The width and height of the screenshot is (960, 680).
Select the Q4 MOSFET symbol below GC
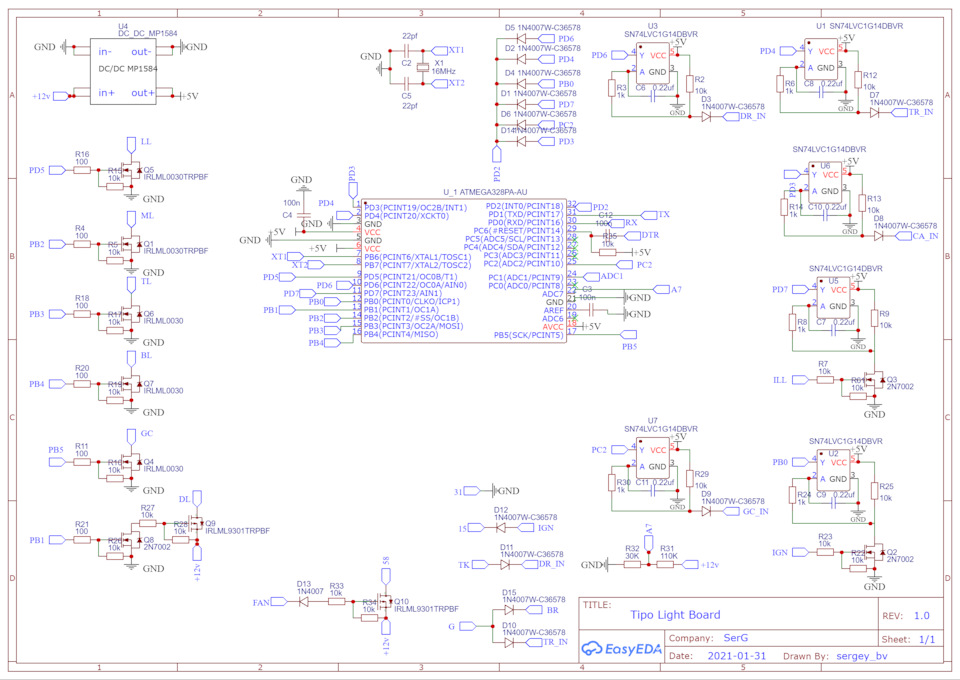[131, 462]
